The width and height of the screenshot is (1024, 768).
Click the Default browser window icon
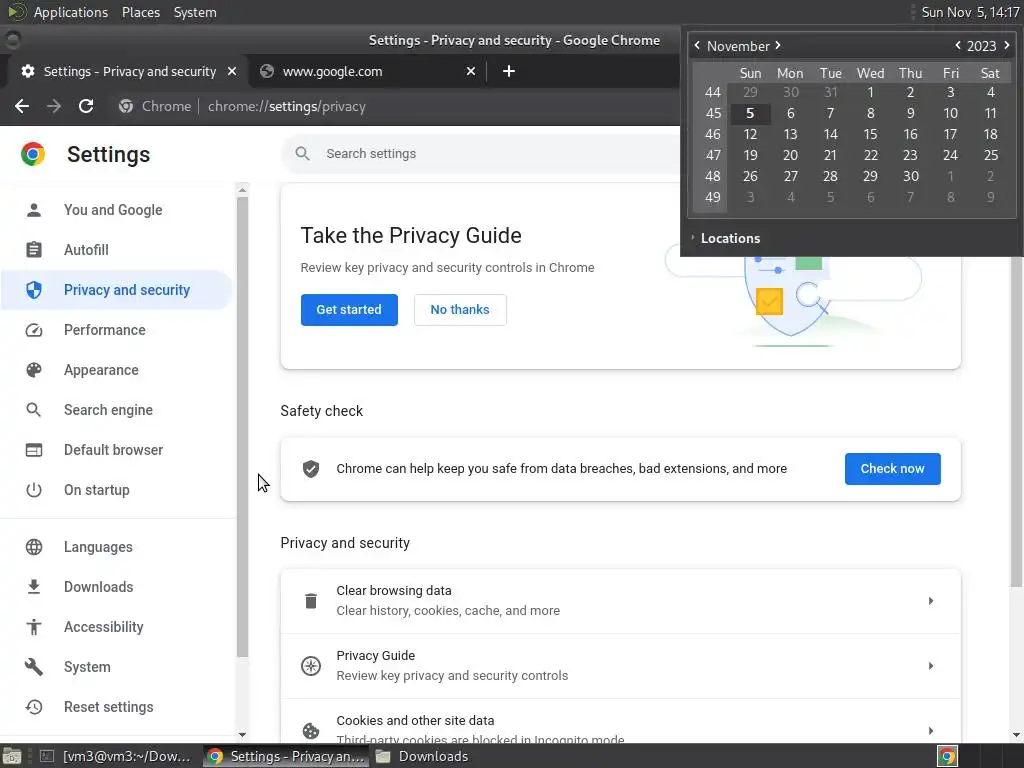pos(34,450)
